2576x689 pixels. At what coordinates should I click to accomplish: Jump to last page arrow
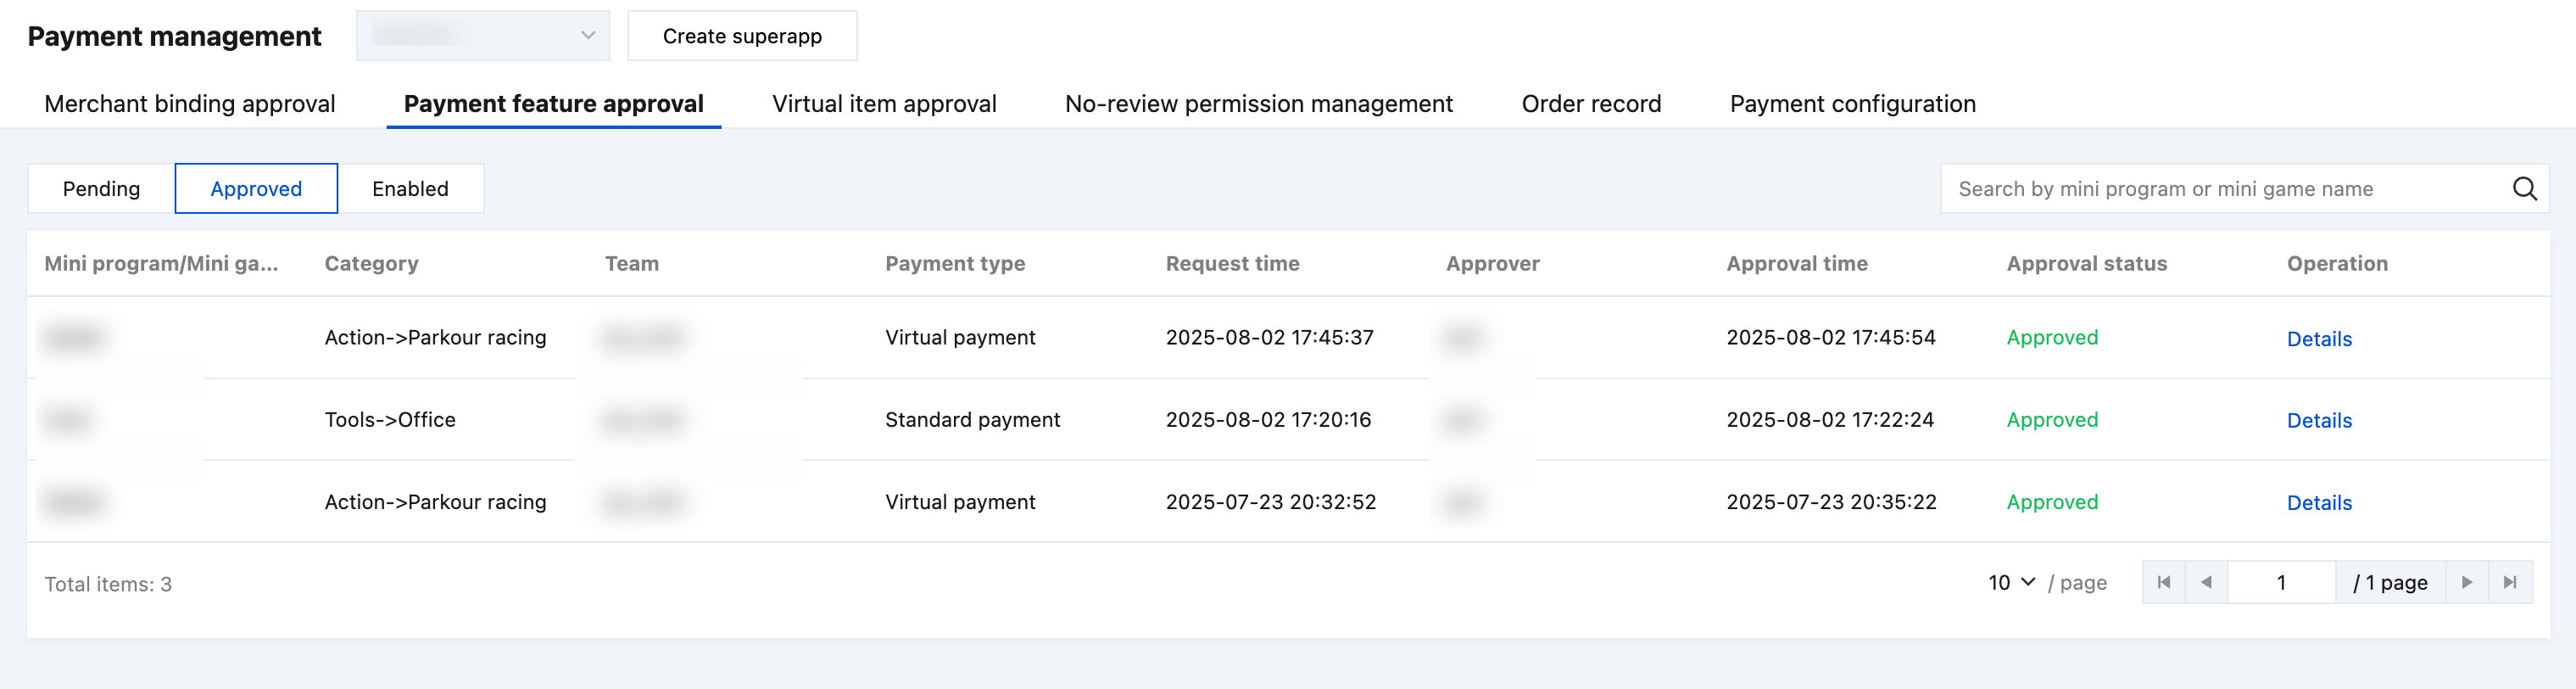[2509, 582]
